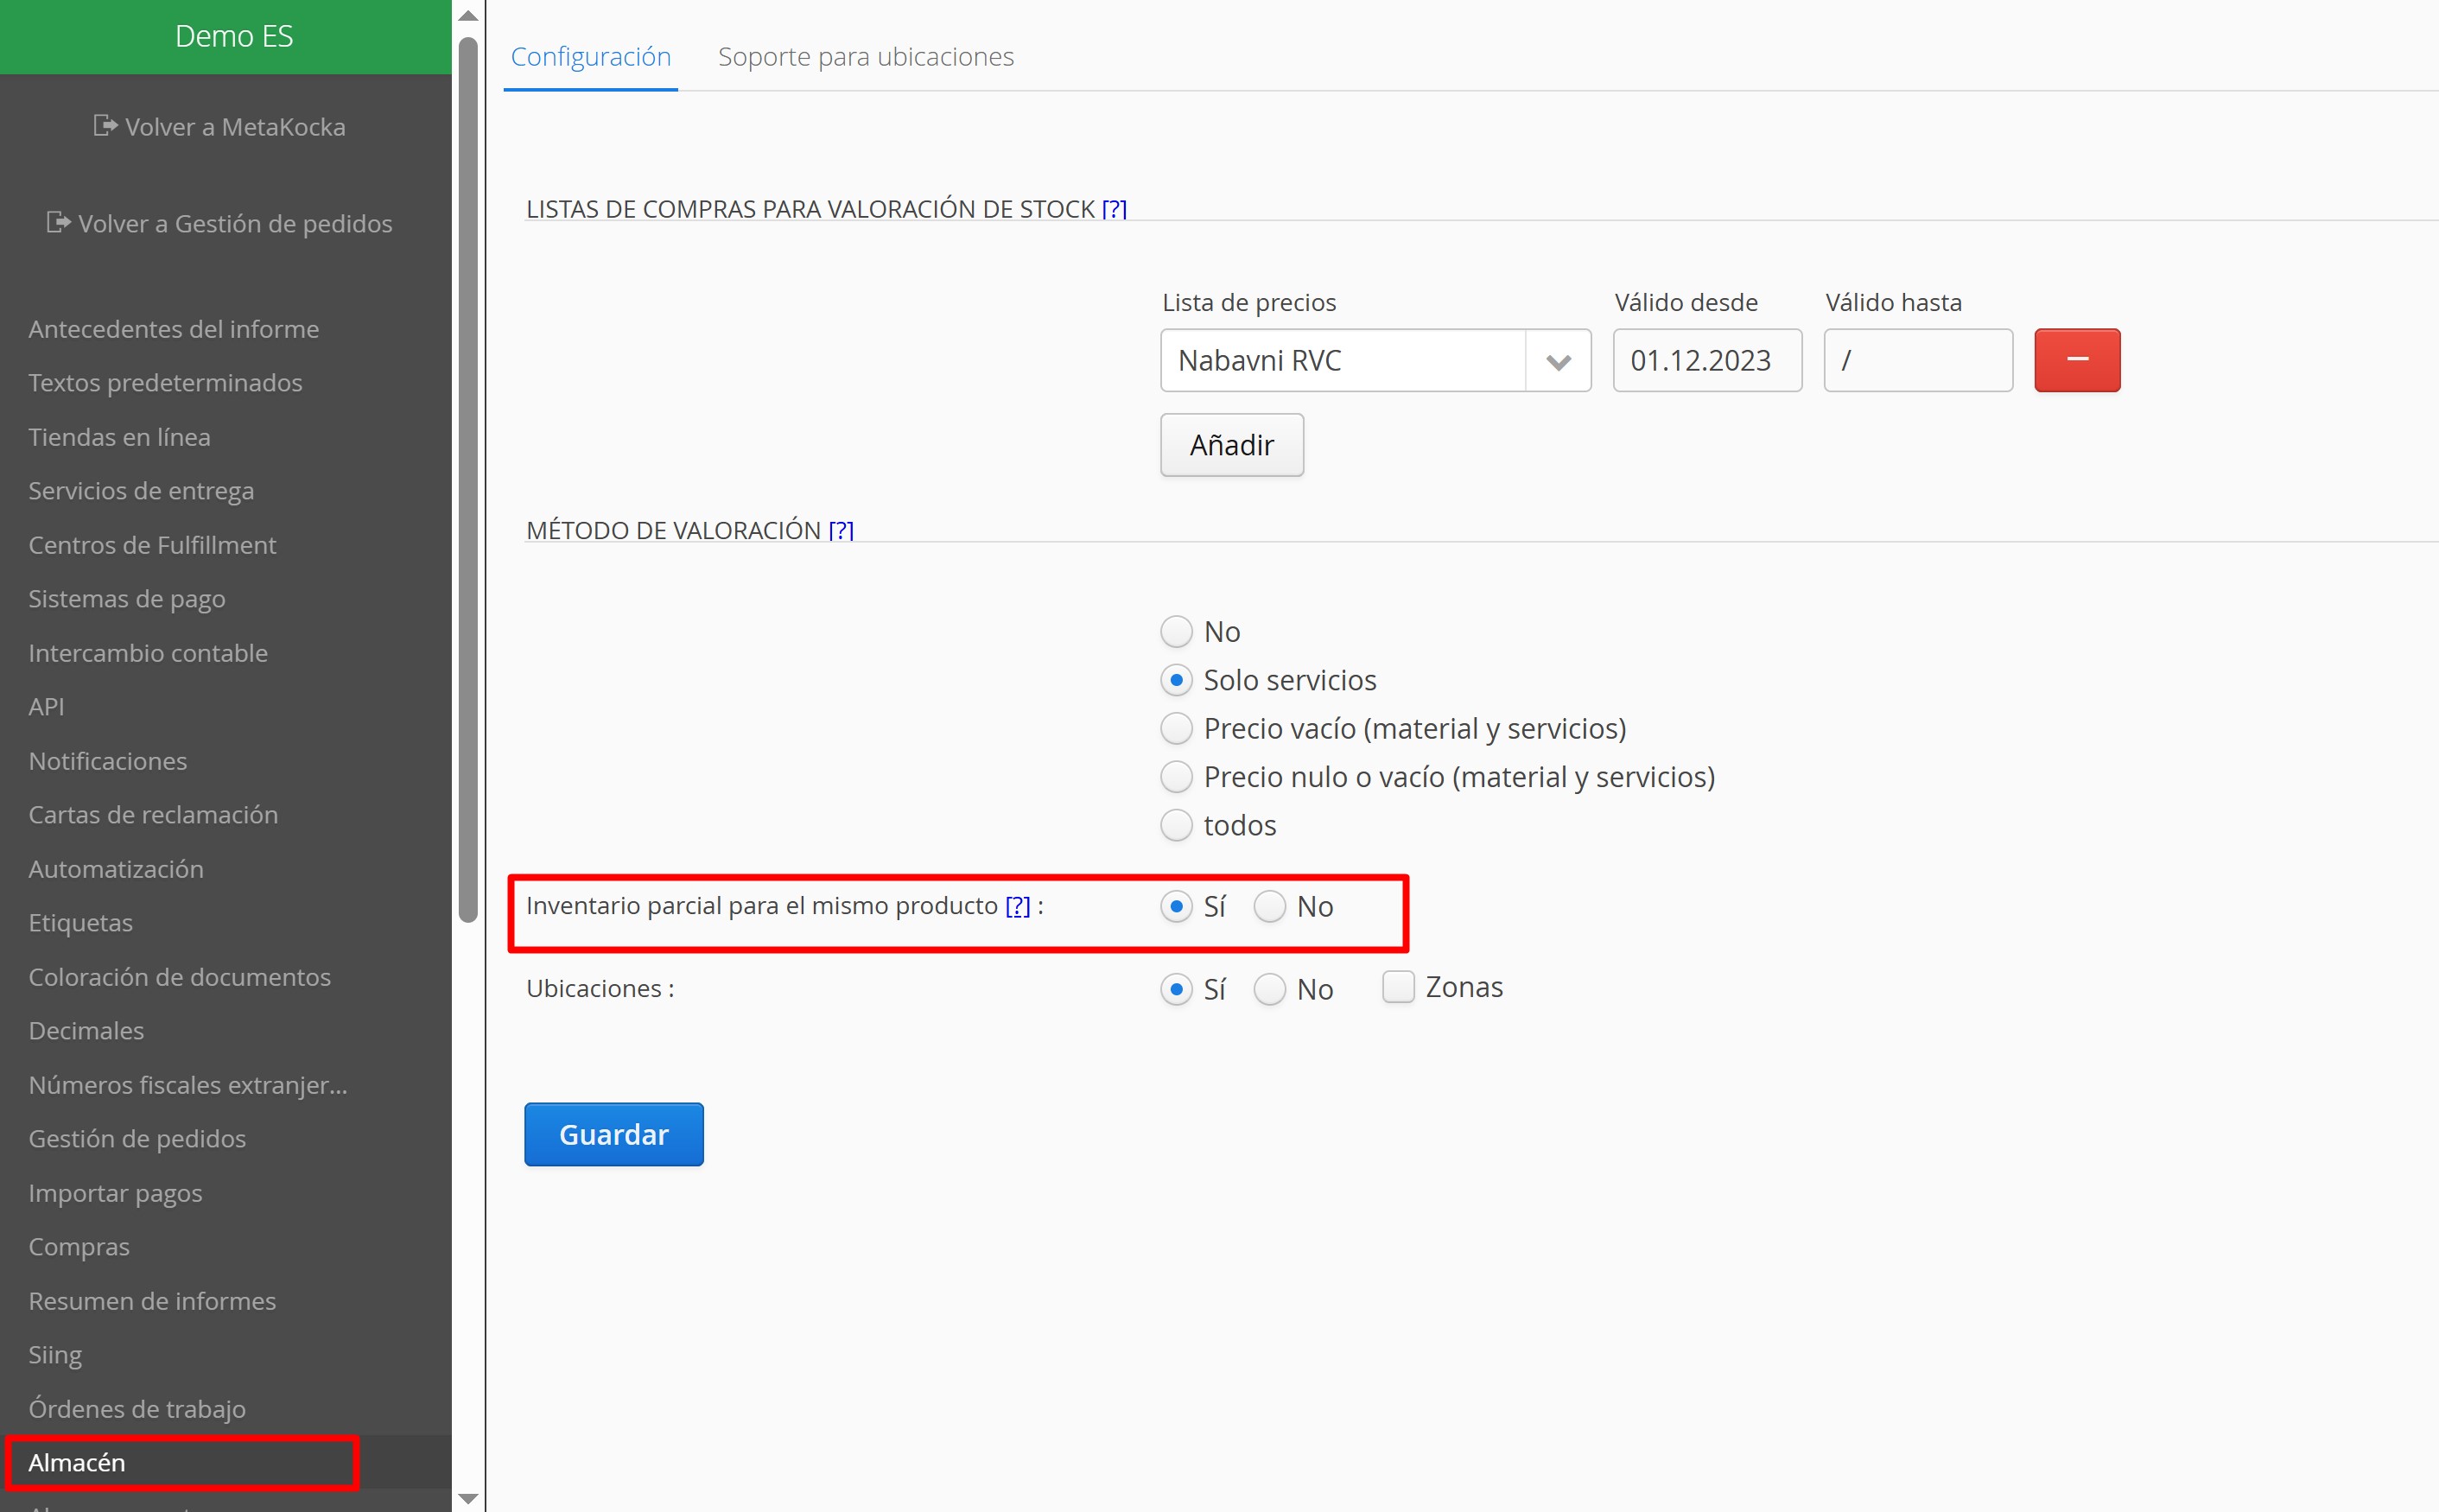The width and height of the screenshot is (2439, 1512).
Task: Set Inventario parcial to No
Action: click(x=1269, y=906)
